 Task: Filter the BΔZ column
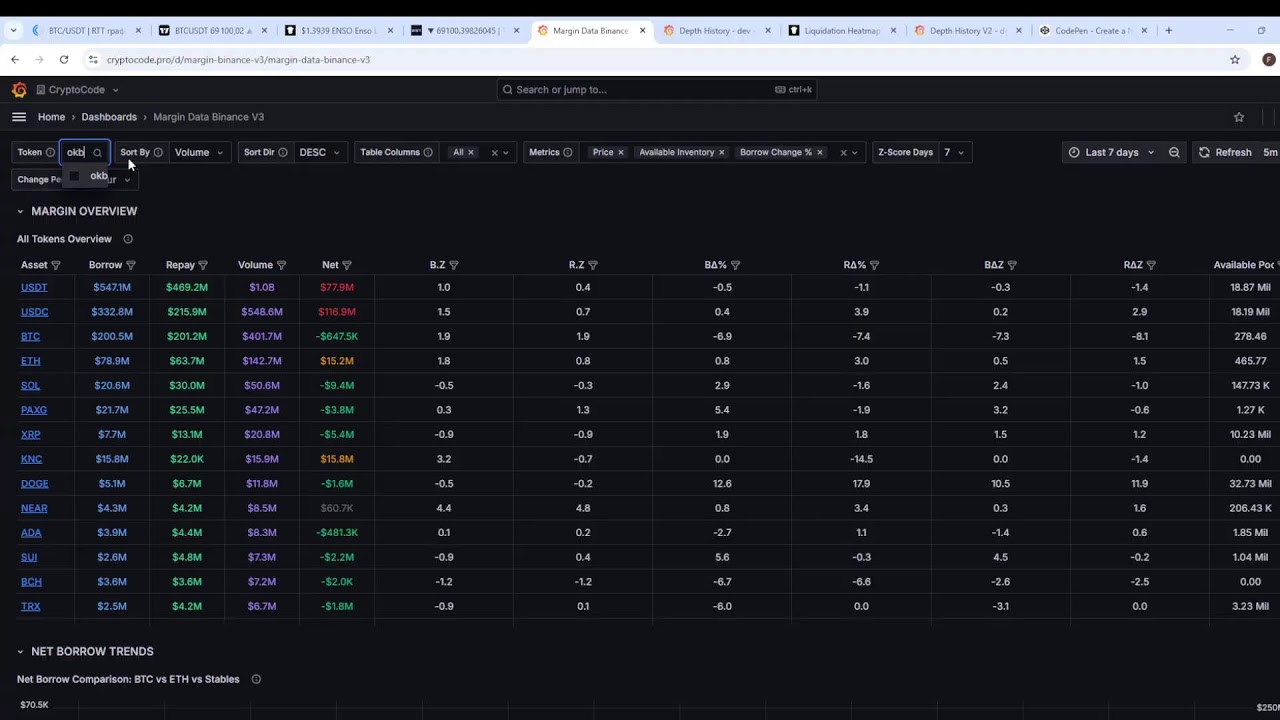pos(1012,265)
